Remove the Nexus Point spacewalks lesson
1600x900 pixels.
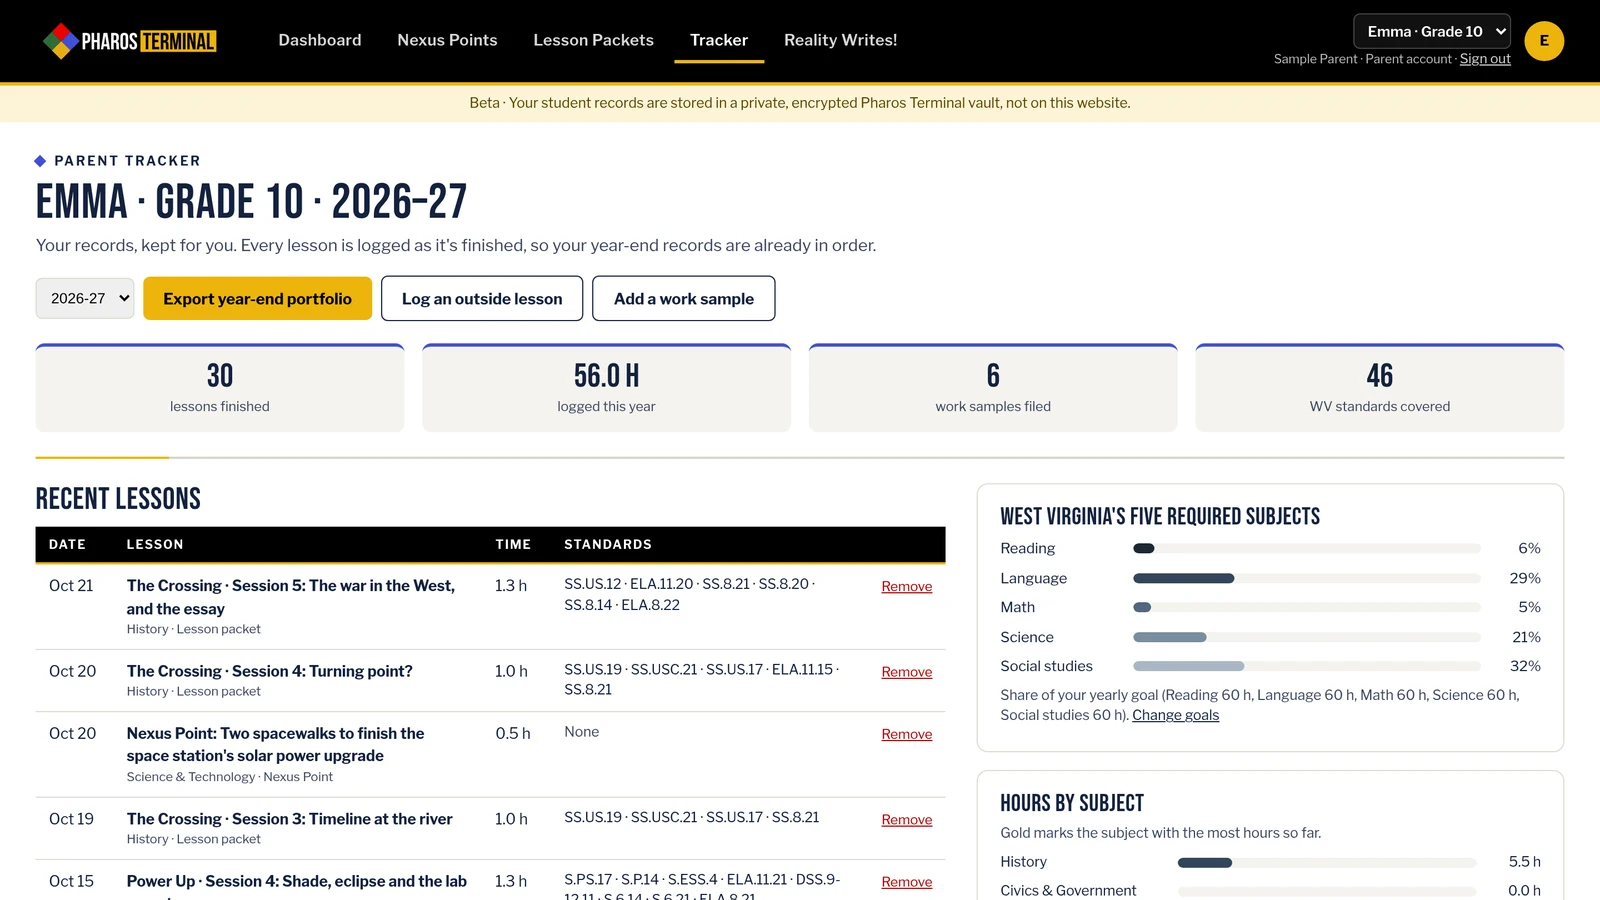(x=907, y=734)
